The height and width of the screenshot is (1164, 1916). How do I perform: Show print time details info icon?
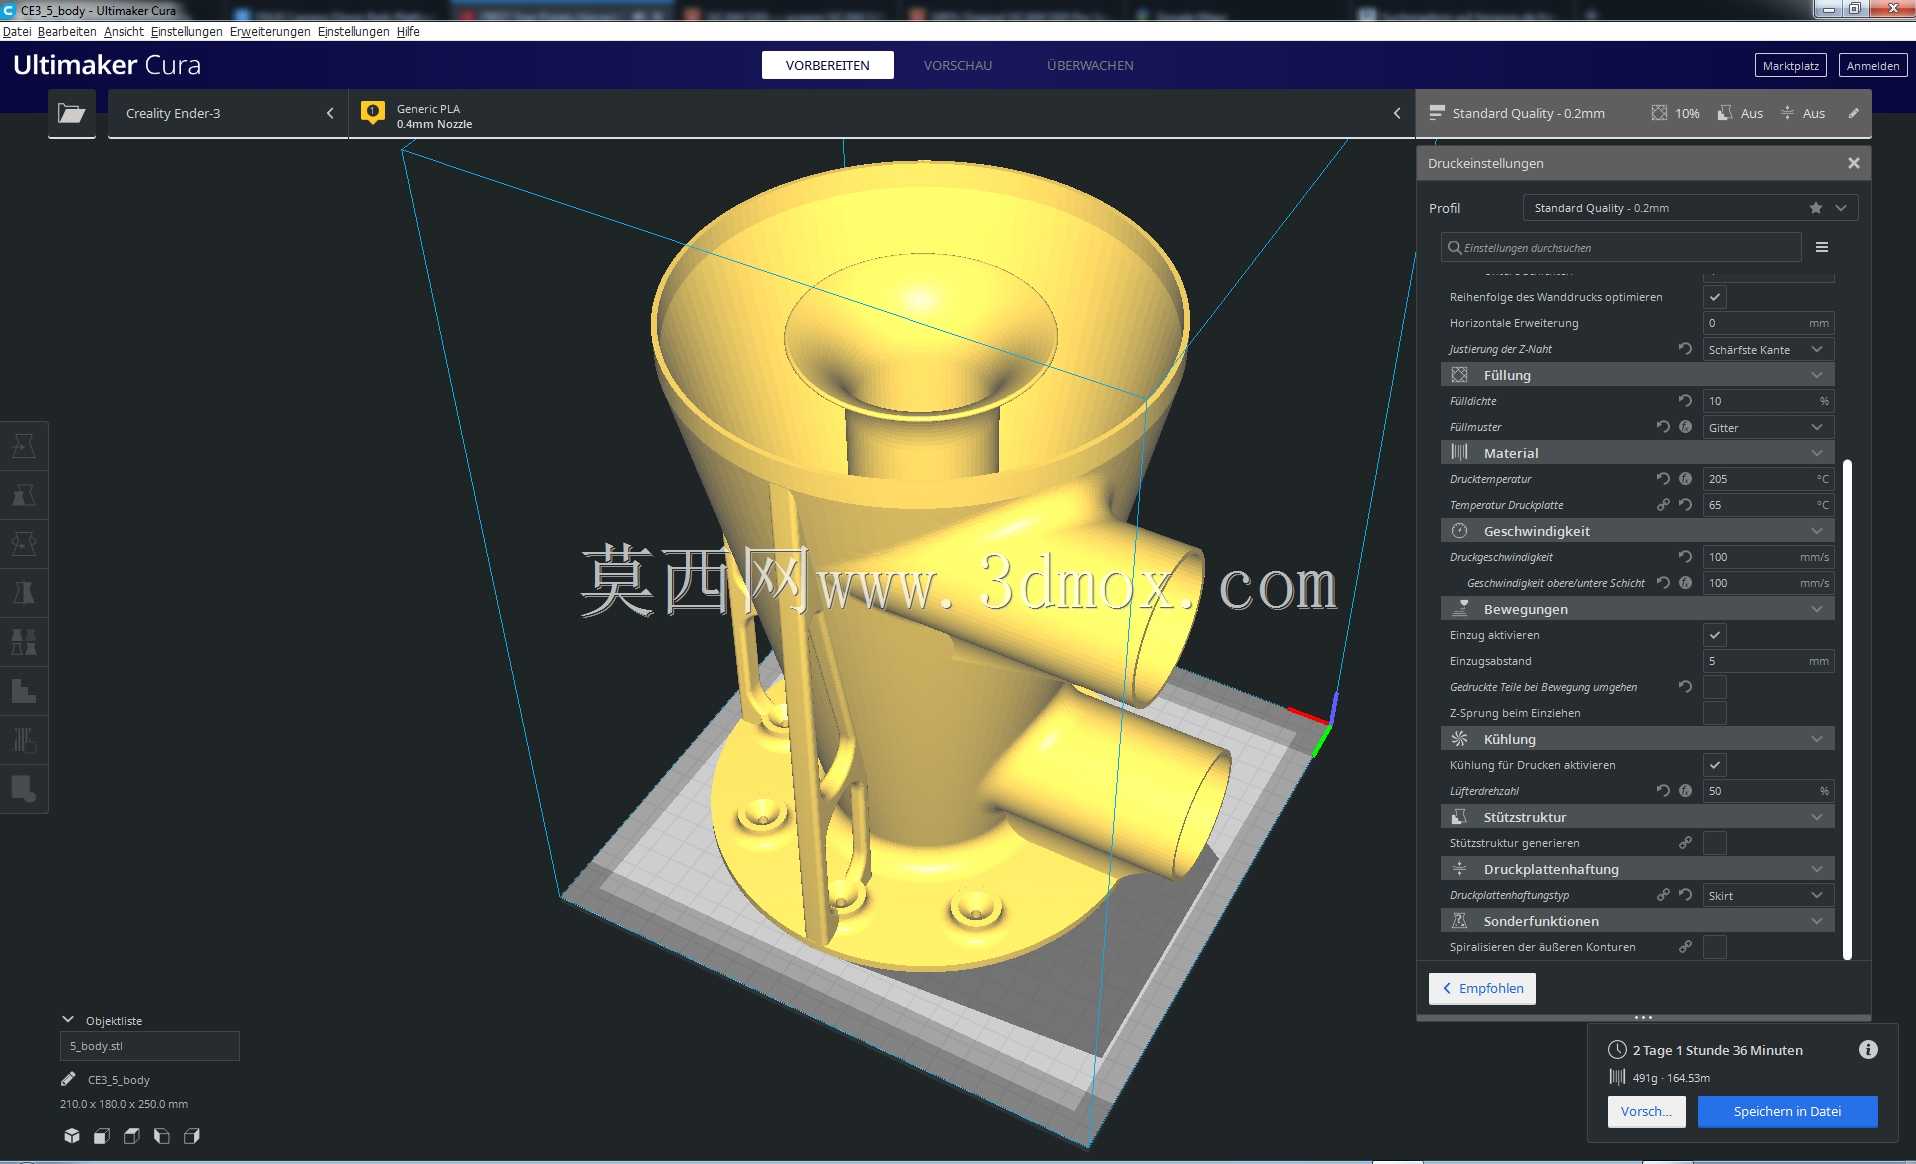(x=1868, y=1050)
